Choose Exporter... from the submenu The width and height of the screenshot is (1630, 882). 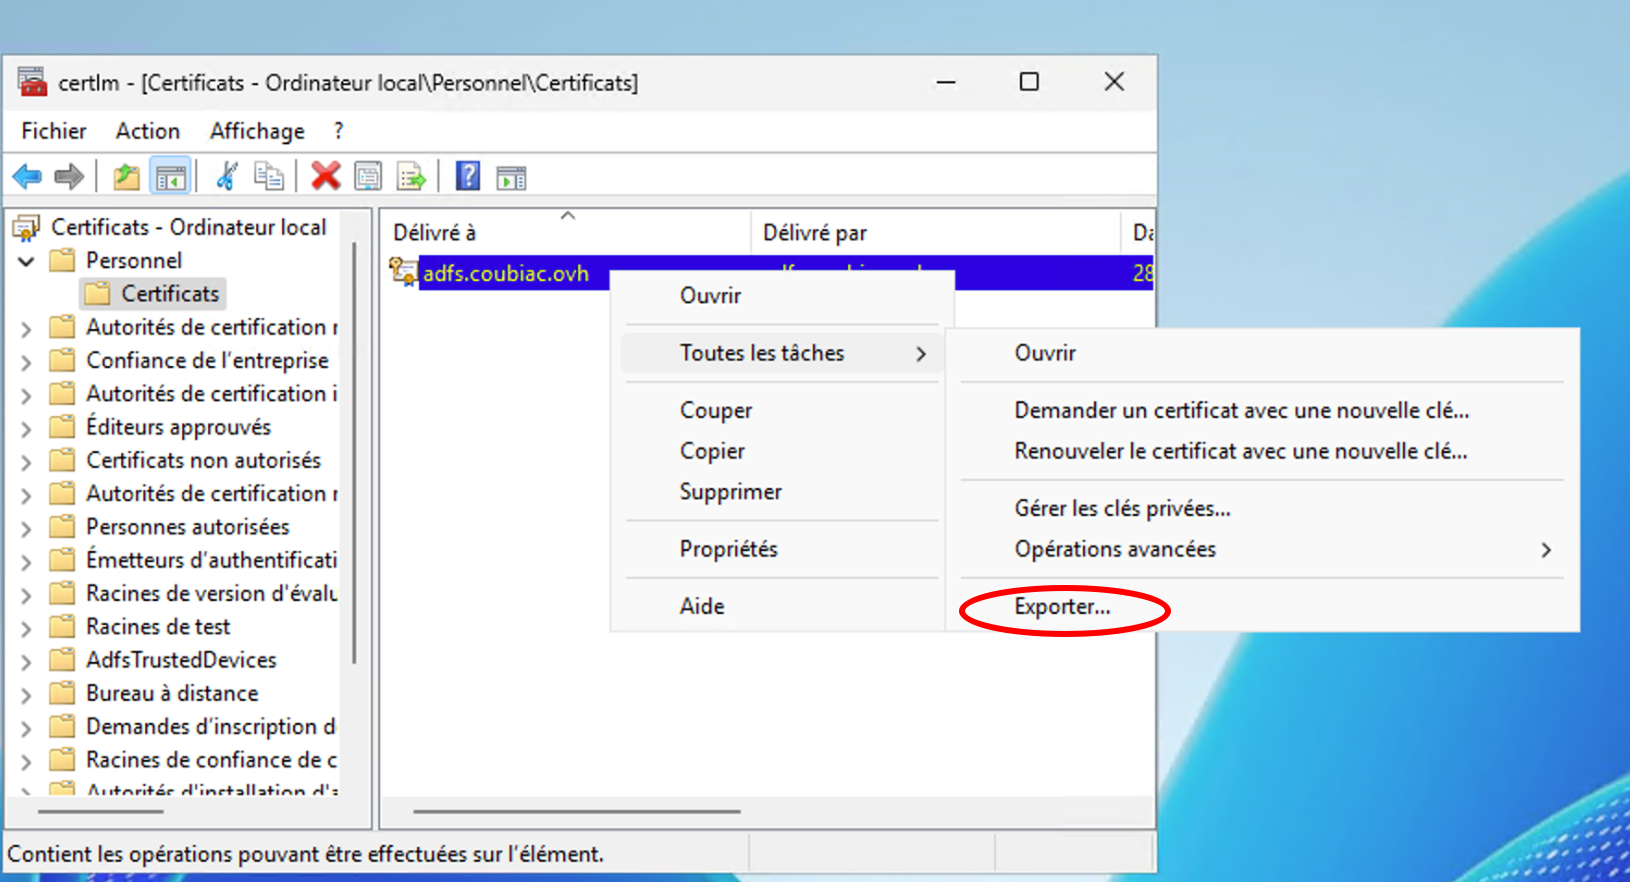click(x=1062, y=607)
